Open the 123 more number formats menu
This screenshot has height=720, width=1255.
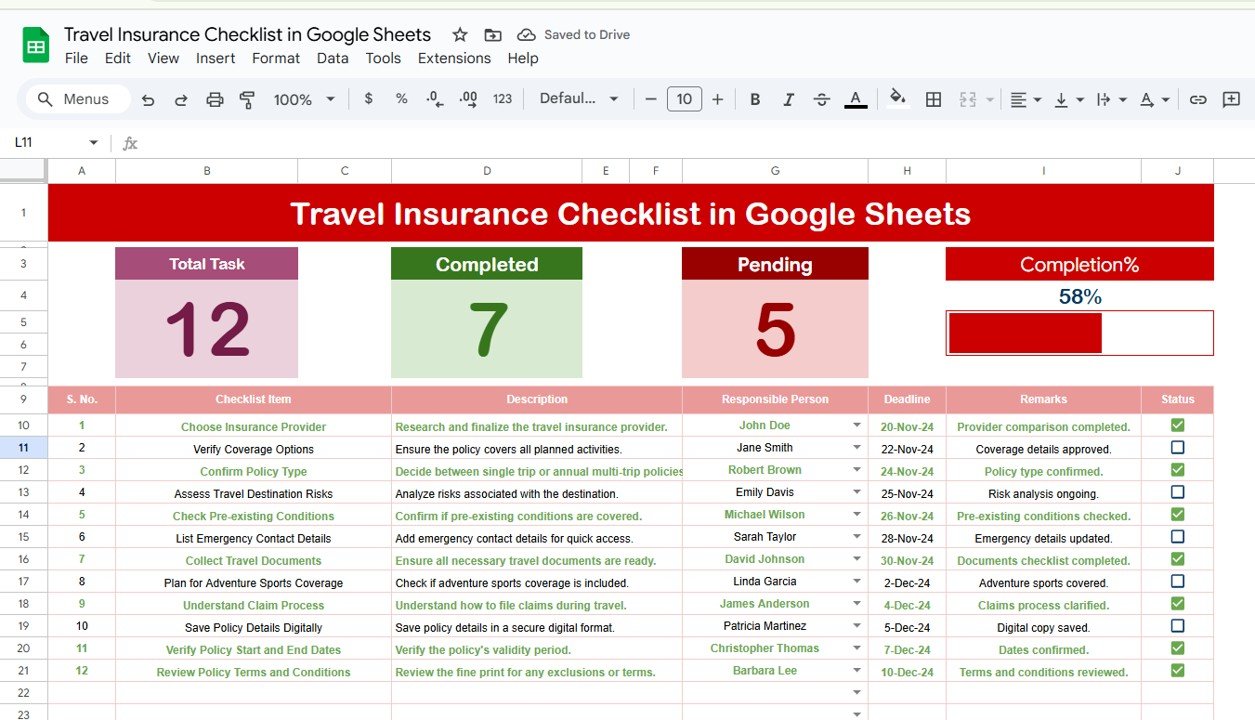click(503, 99)
